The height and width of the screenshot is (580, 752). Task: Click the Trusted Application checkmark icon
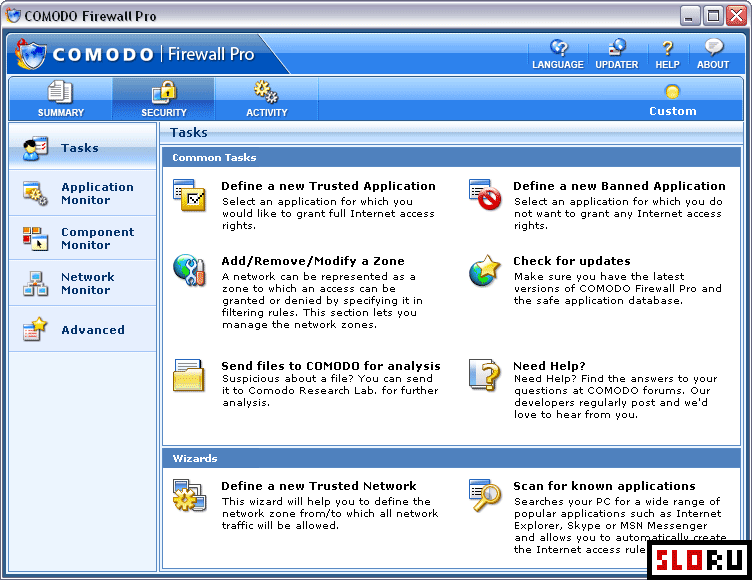pyautogui.click(x=189, y=195)
